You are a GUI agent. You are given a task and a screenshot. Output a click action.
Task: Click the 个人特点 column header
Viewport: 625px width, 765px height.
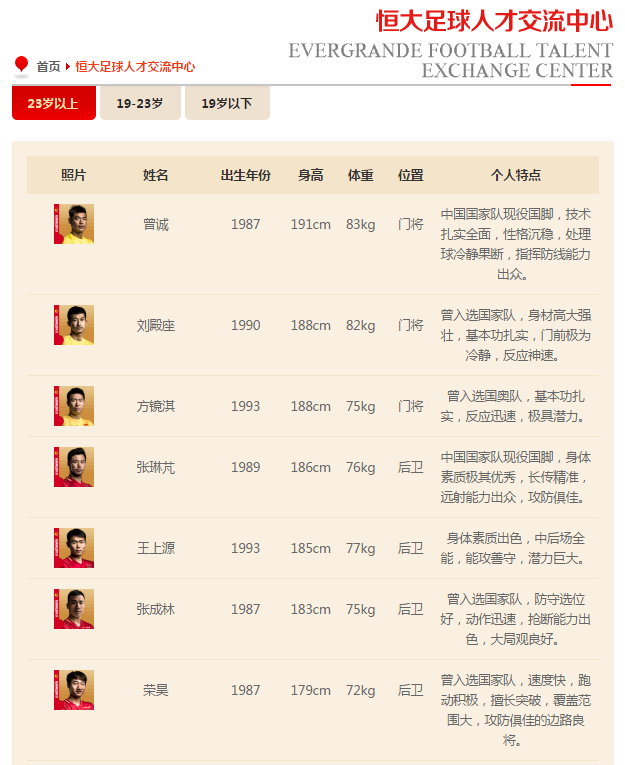point(516,175)
